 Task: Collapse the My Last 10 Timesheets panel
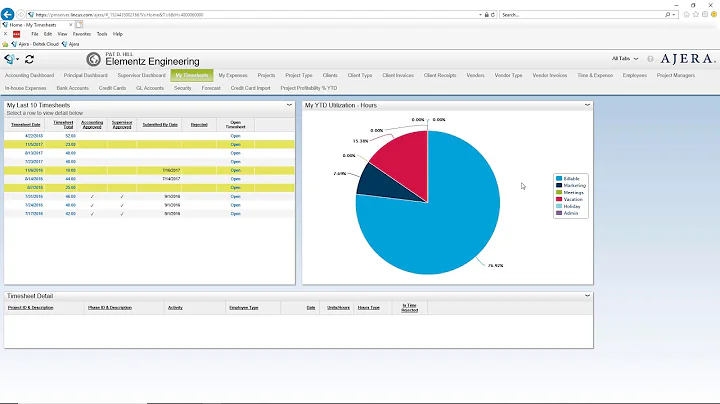[289, 105]
